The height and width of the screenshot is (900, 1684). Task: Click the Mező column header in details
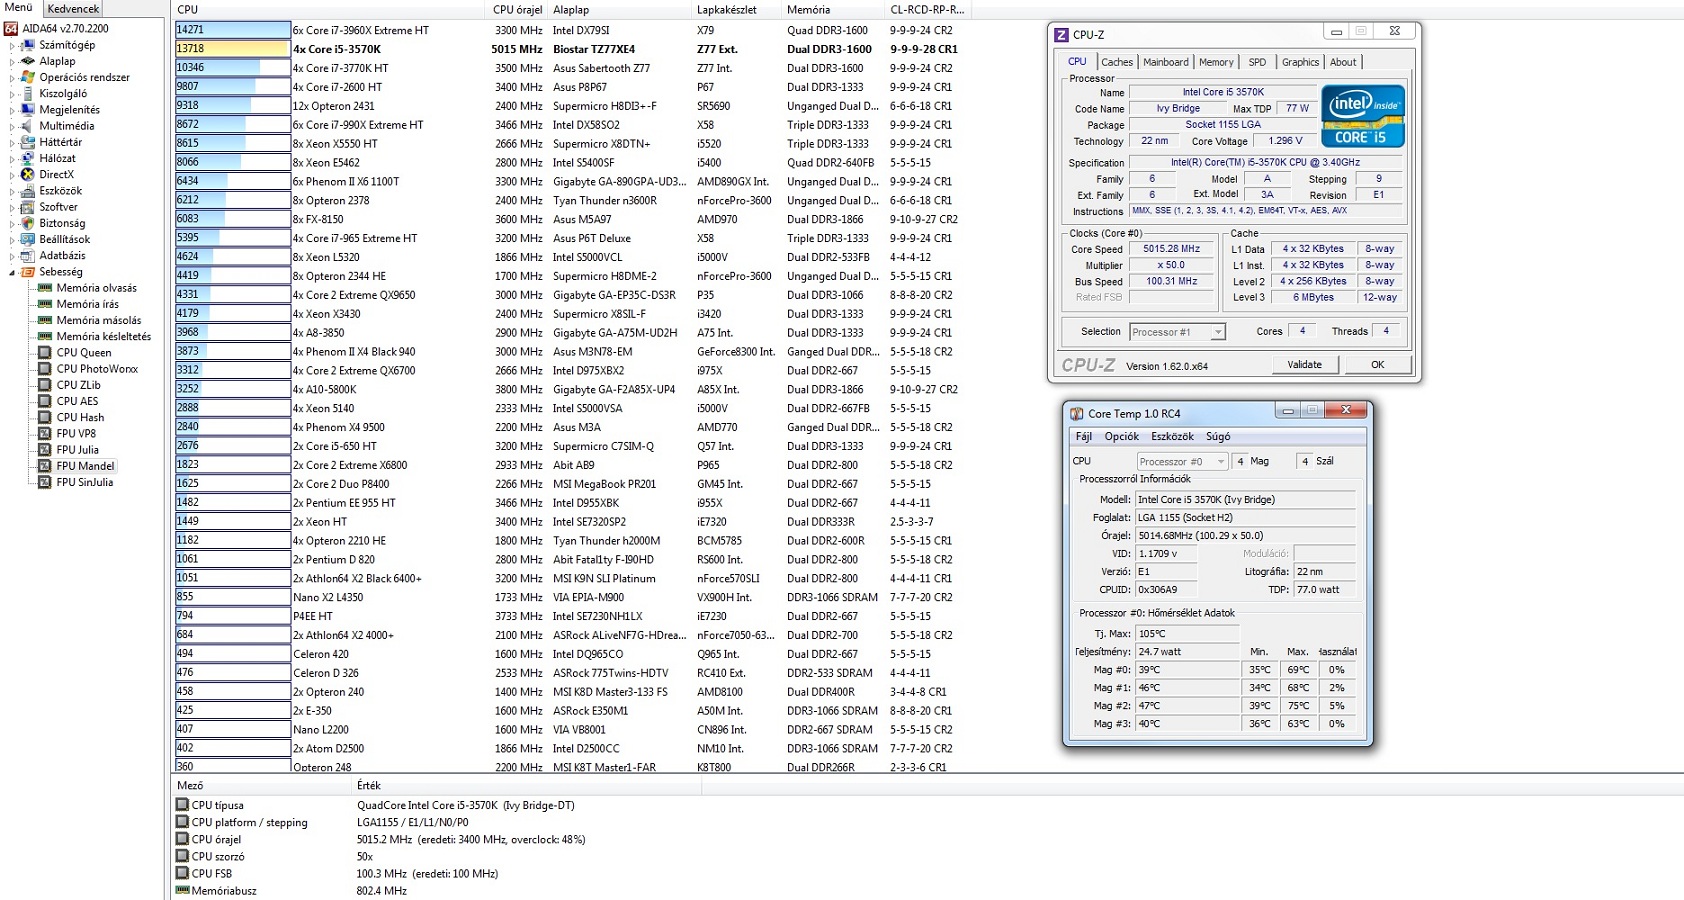(262, 786)
